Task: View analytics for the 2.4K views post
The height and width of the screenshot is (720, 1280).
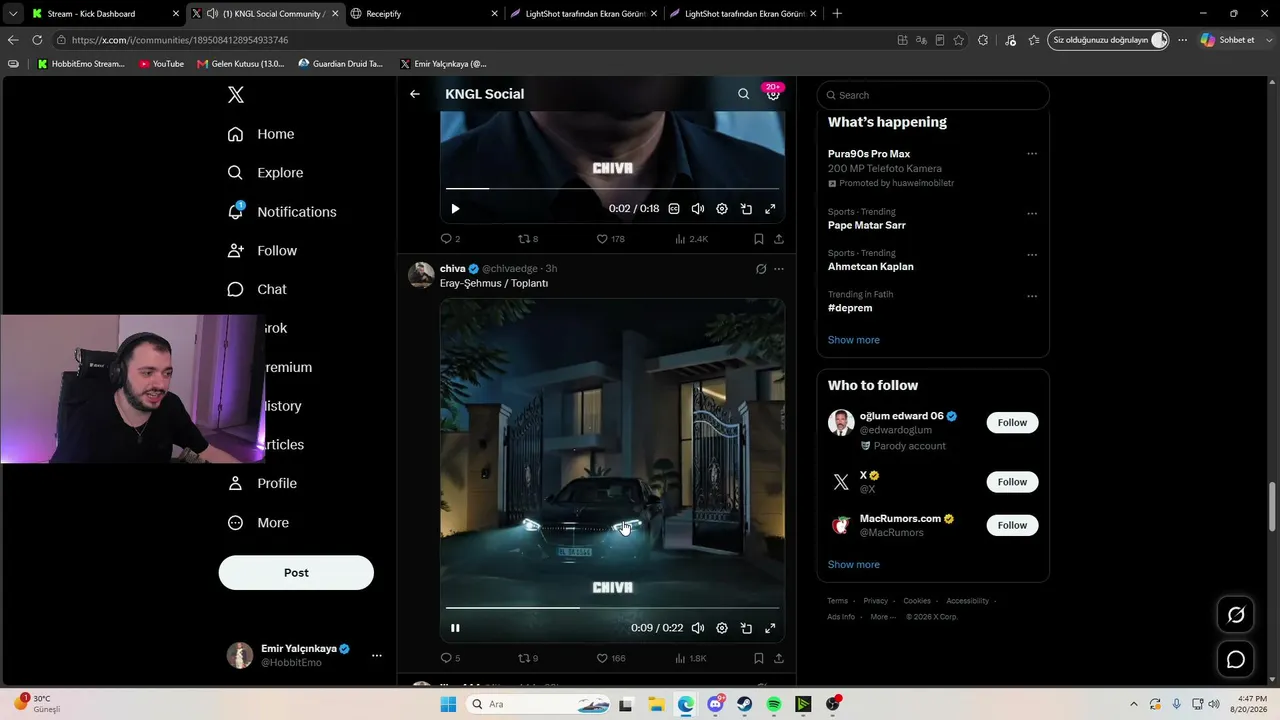Action: pyautogui.click(x=692, y=239)
